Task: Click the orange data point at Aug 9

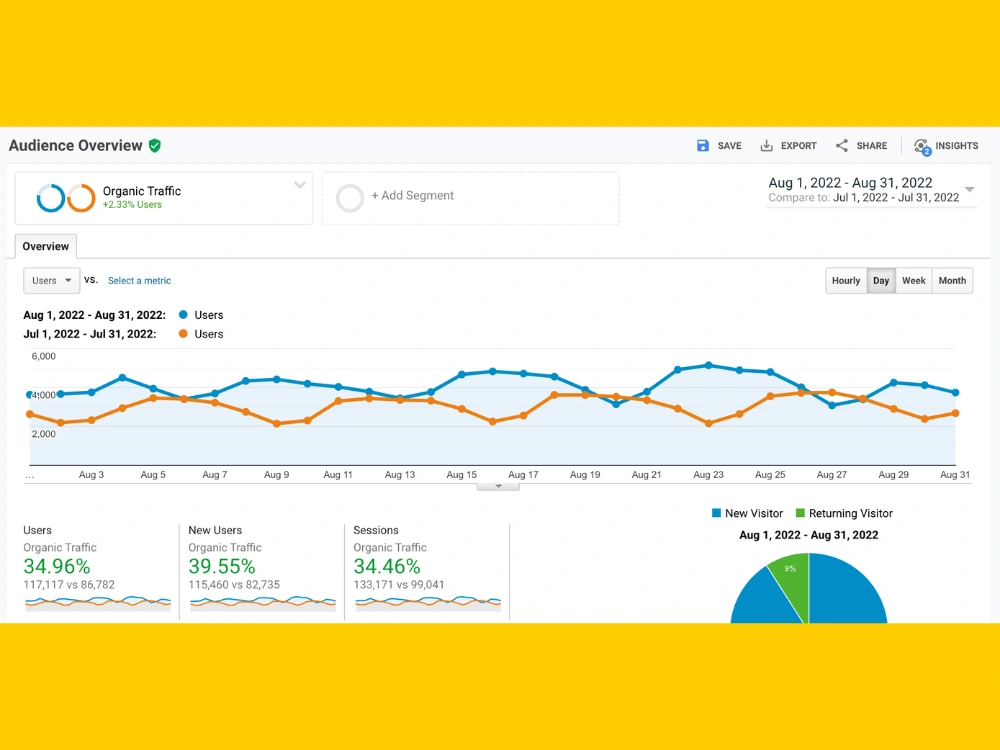Action: [x=276, y=423]
